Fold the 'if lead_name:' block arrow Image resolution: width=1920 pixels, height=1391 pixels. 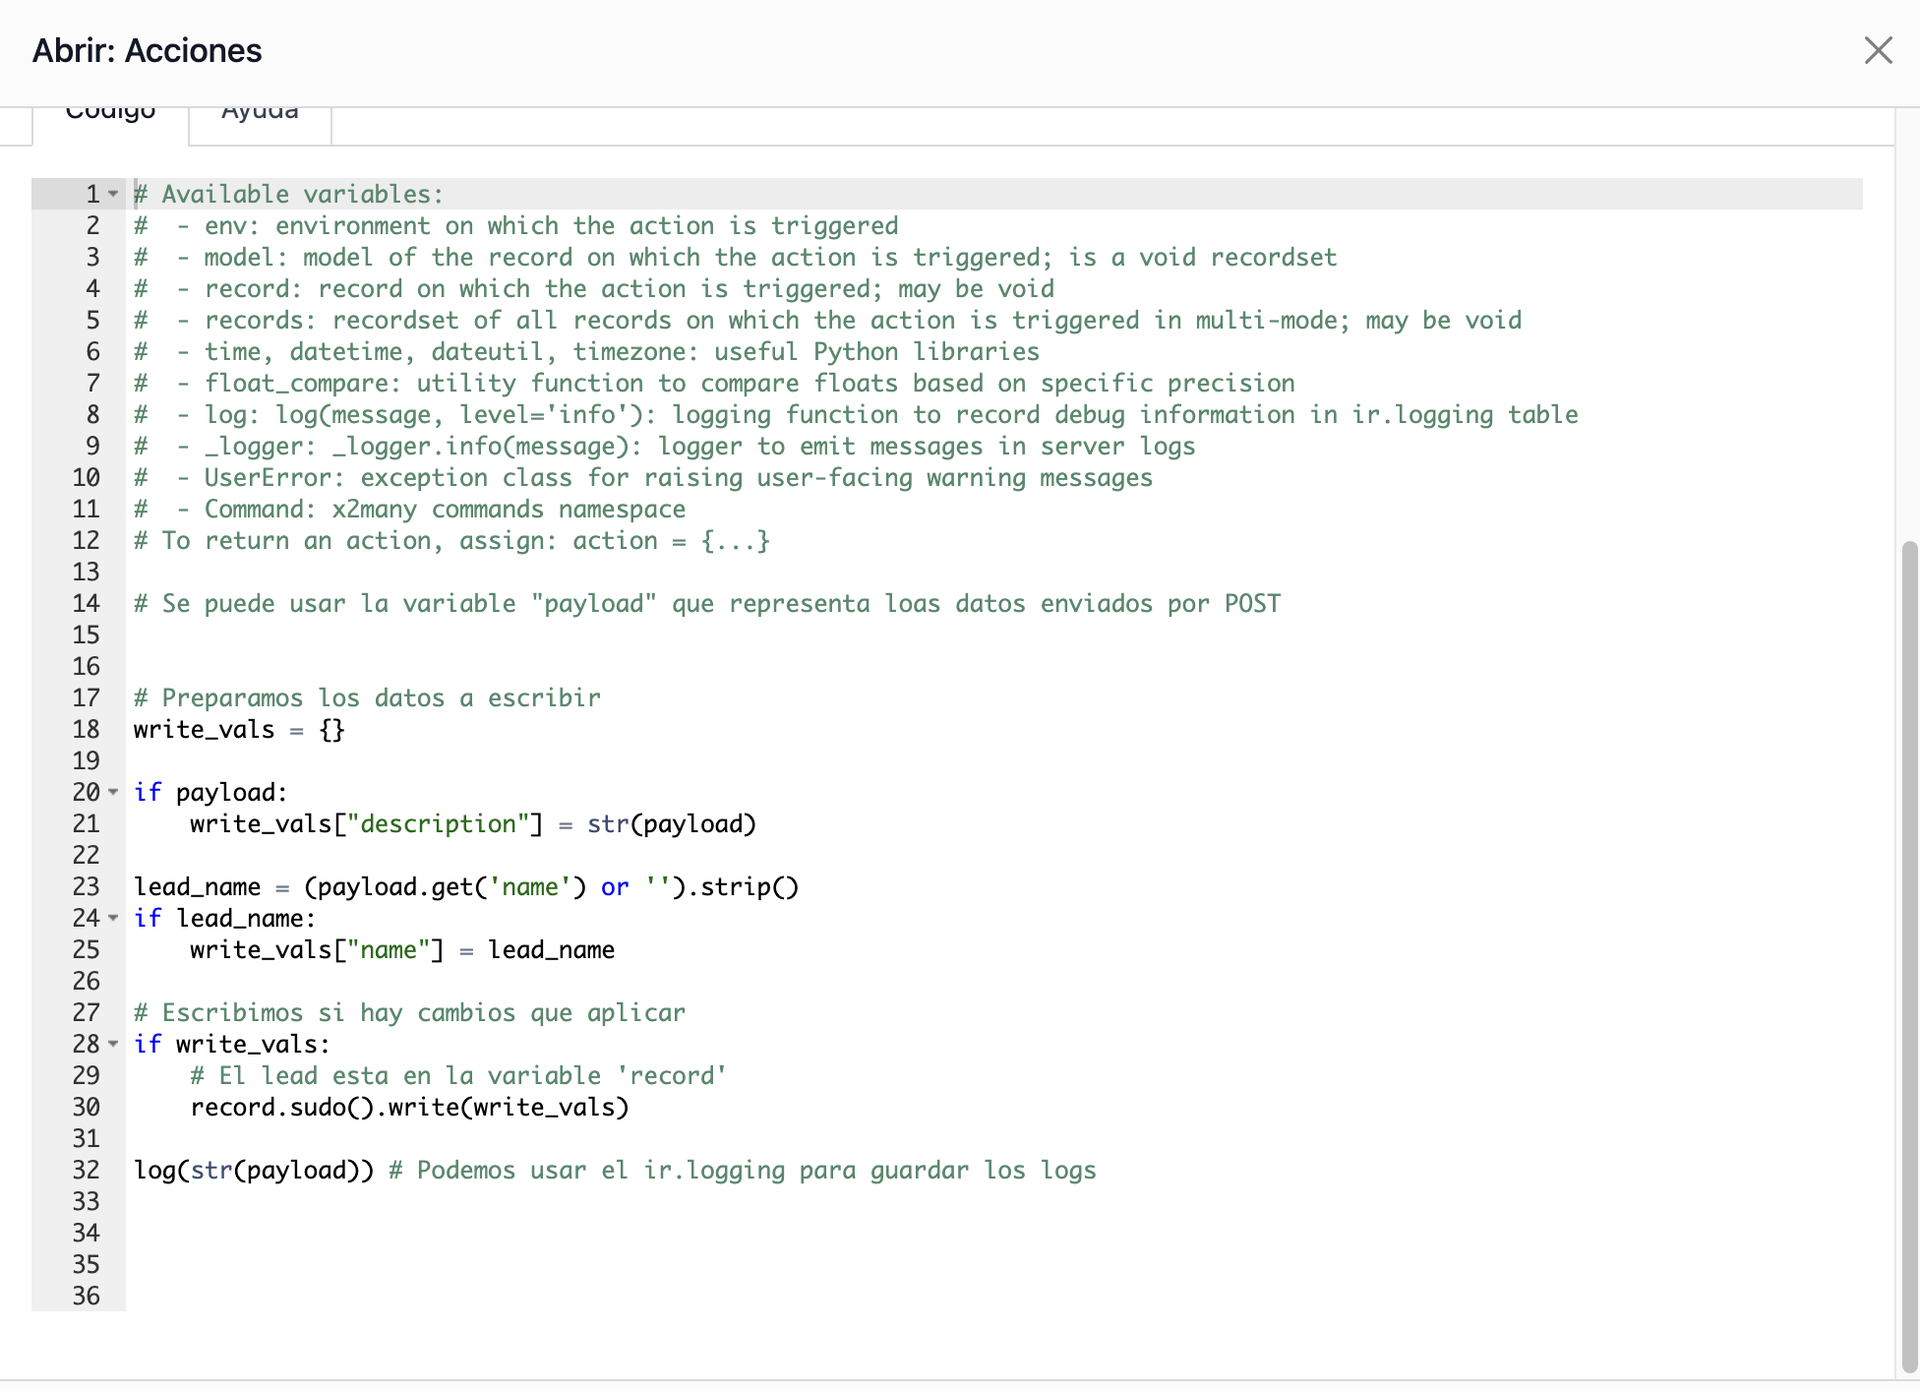pyautogui.click(x=114, y=918)
